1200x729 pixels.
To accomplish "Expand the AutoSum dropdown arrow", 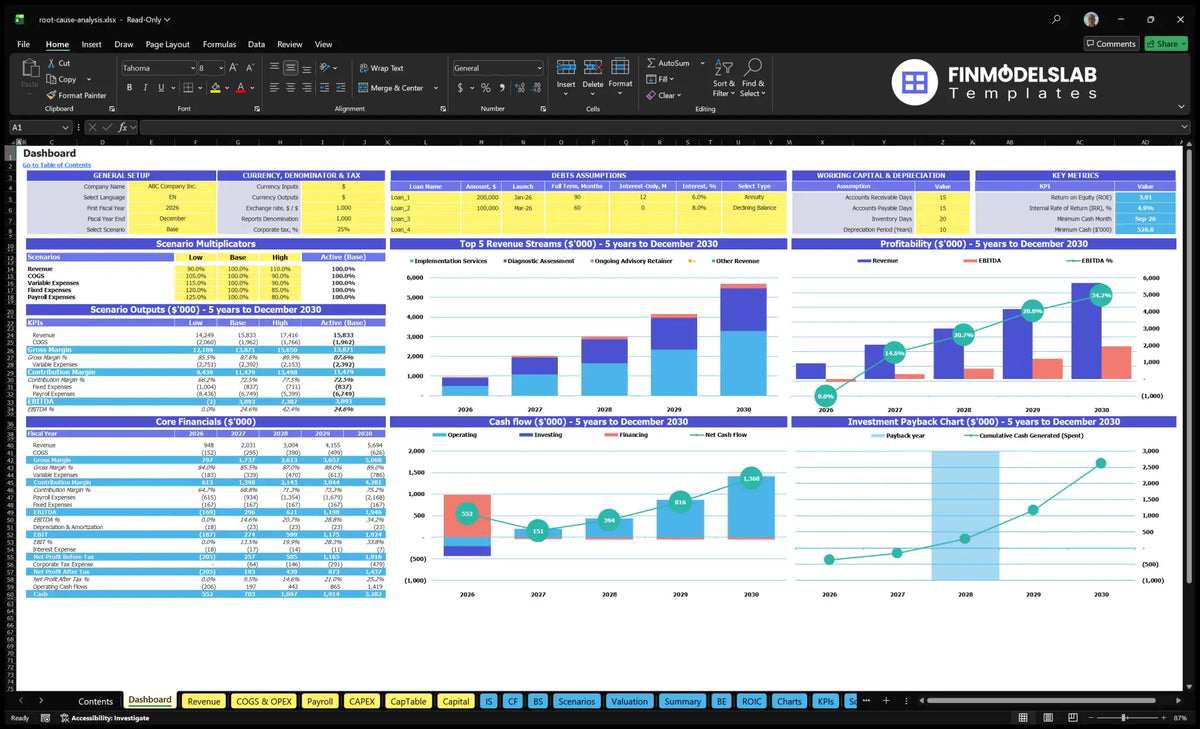I will pos(702,63).
